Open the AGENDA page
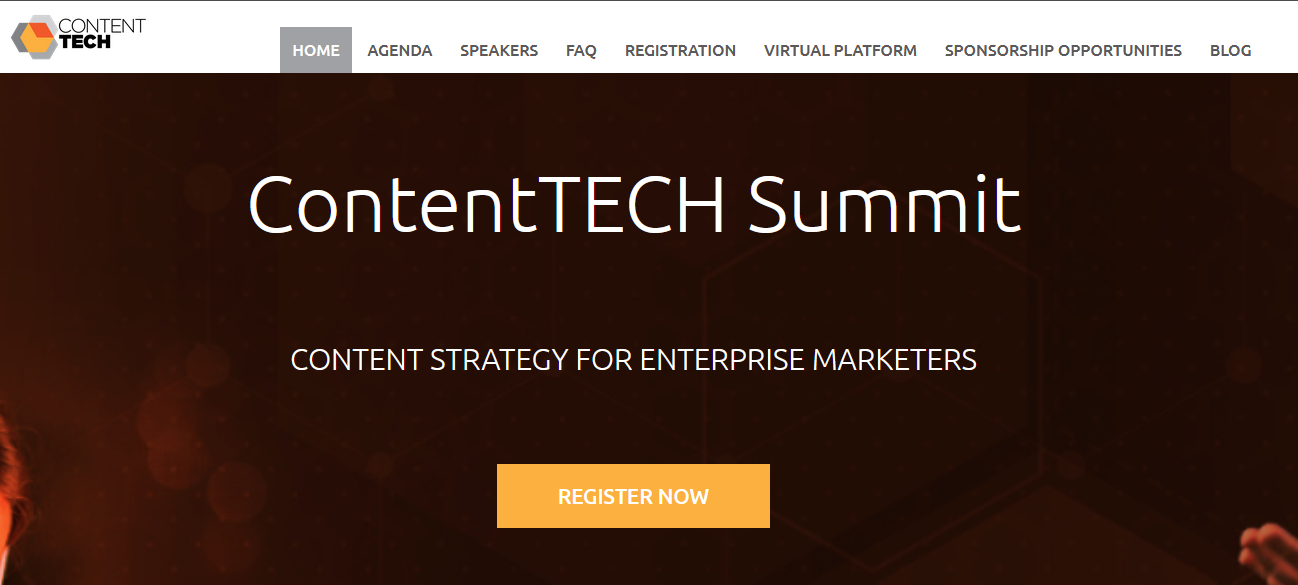This screenshot has width=1298, height=585. (400, 50)
